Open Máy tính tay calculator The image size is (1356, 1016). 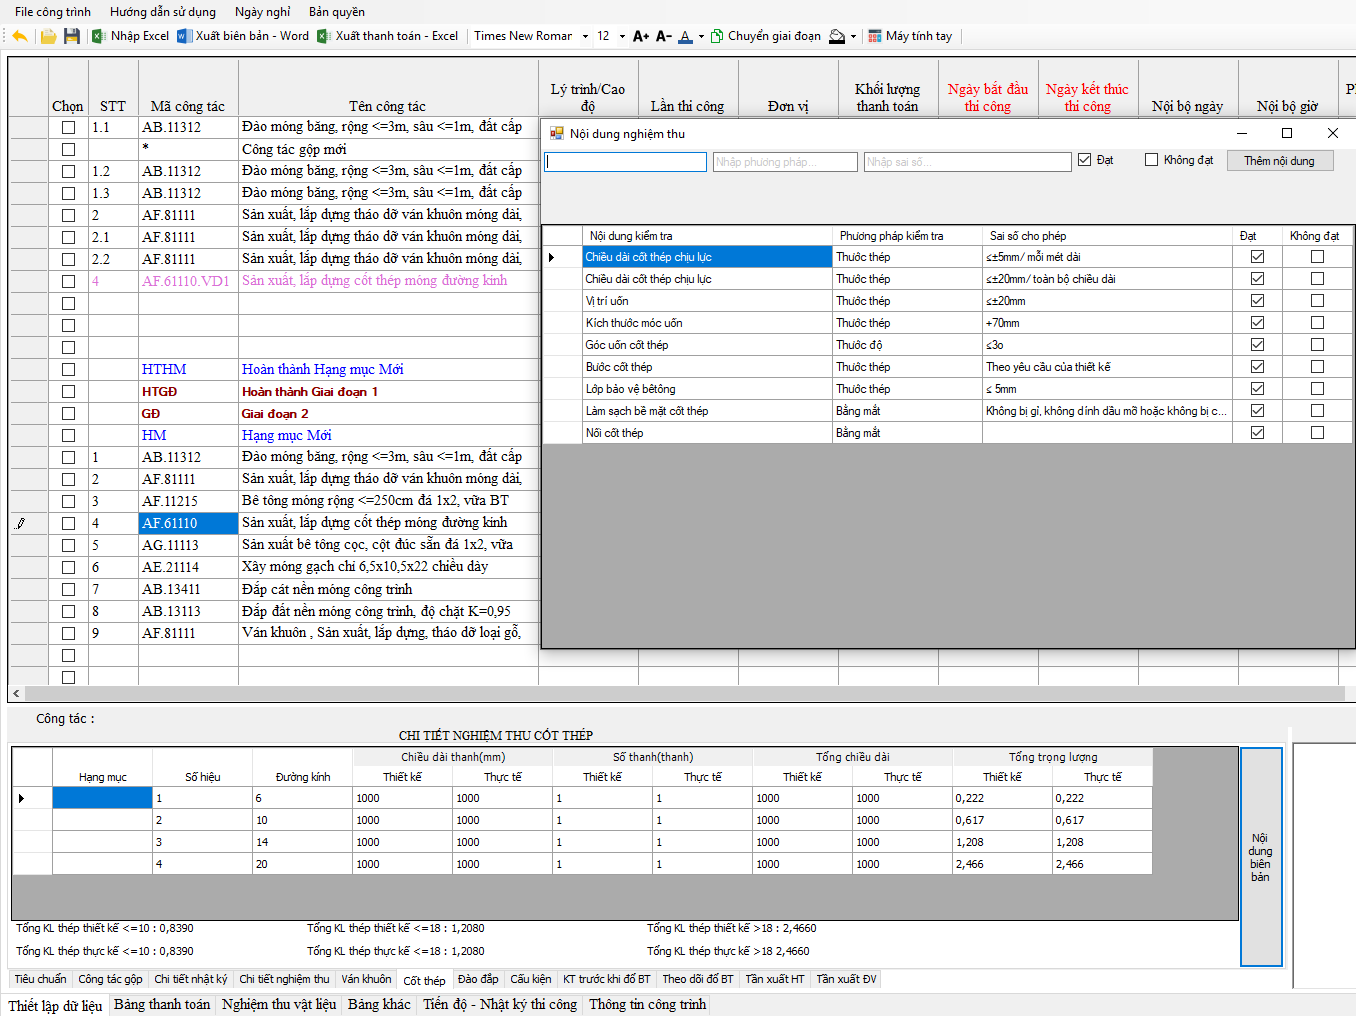click(910, 36)
